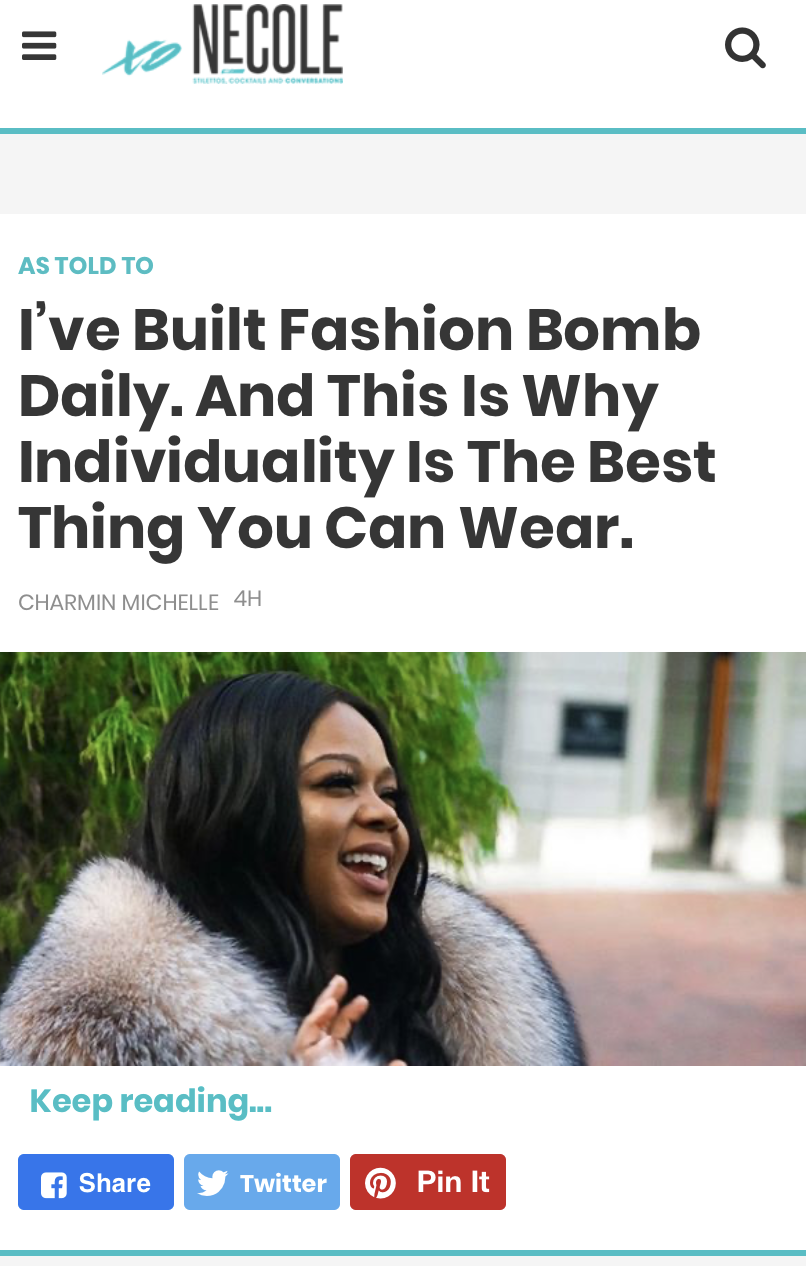Screen dimensions: 806x1266
Task: Click the "Keep reading..." link
Action: (x=151, y=1101)
